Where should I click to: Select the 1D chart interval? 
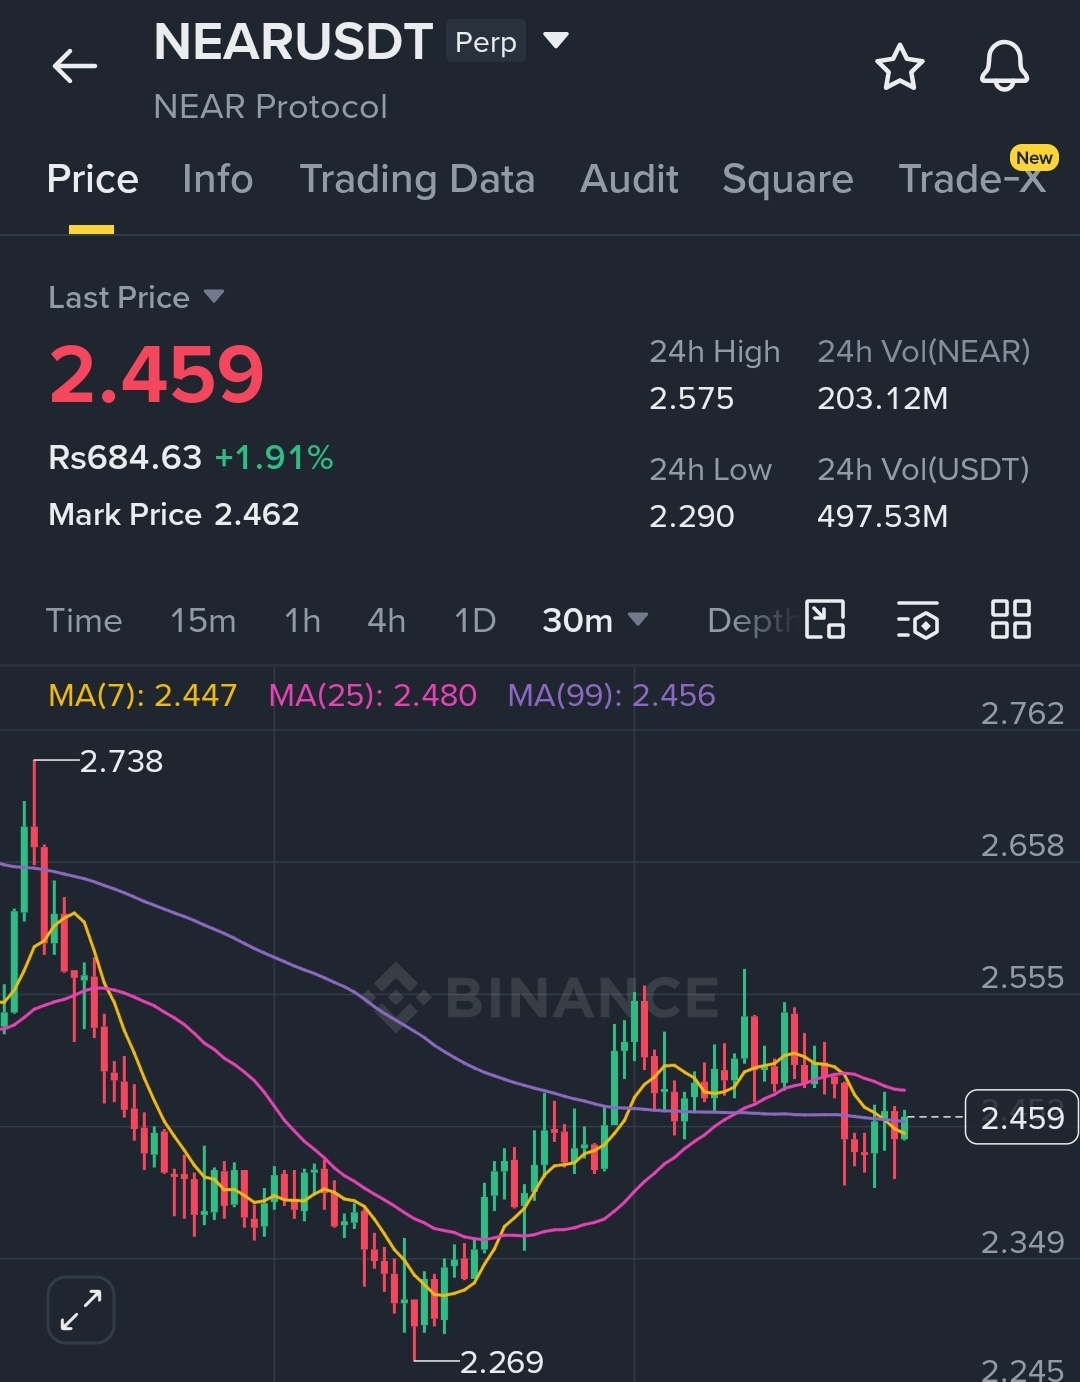point(475,621)
